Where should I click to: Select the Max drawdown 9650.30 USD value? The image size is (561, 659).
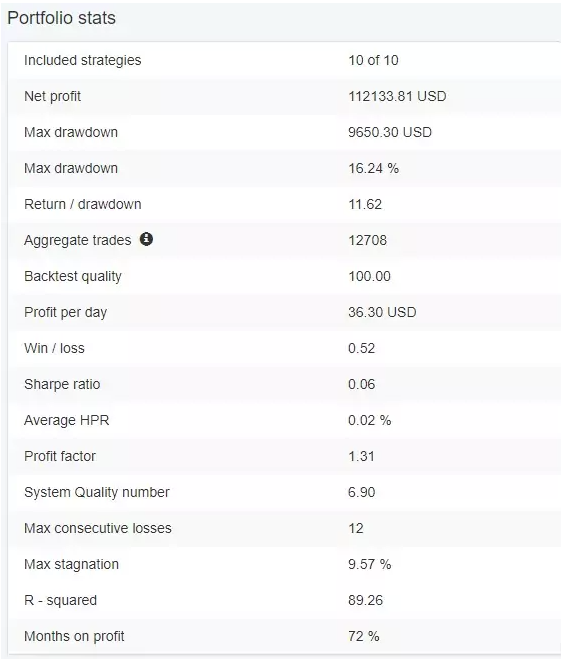tap(390, 132)
